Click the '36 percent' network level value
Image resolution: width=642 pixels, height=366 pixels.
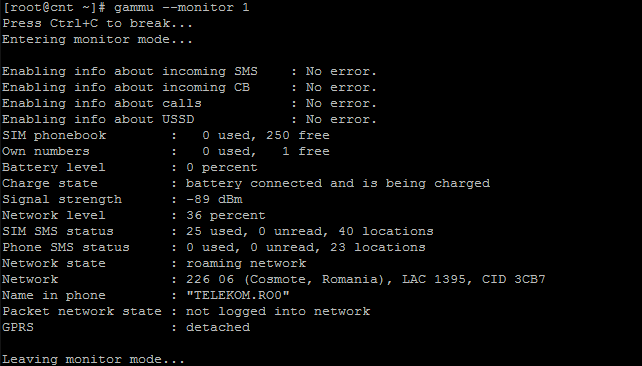(x=226, y=215)
